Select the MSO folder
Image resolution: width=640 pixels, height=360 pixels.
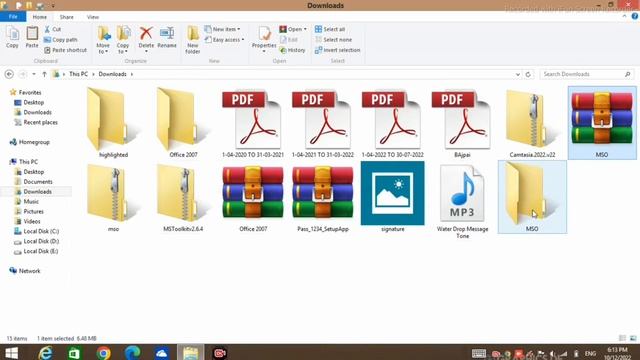pos(532,197)
